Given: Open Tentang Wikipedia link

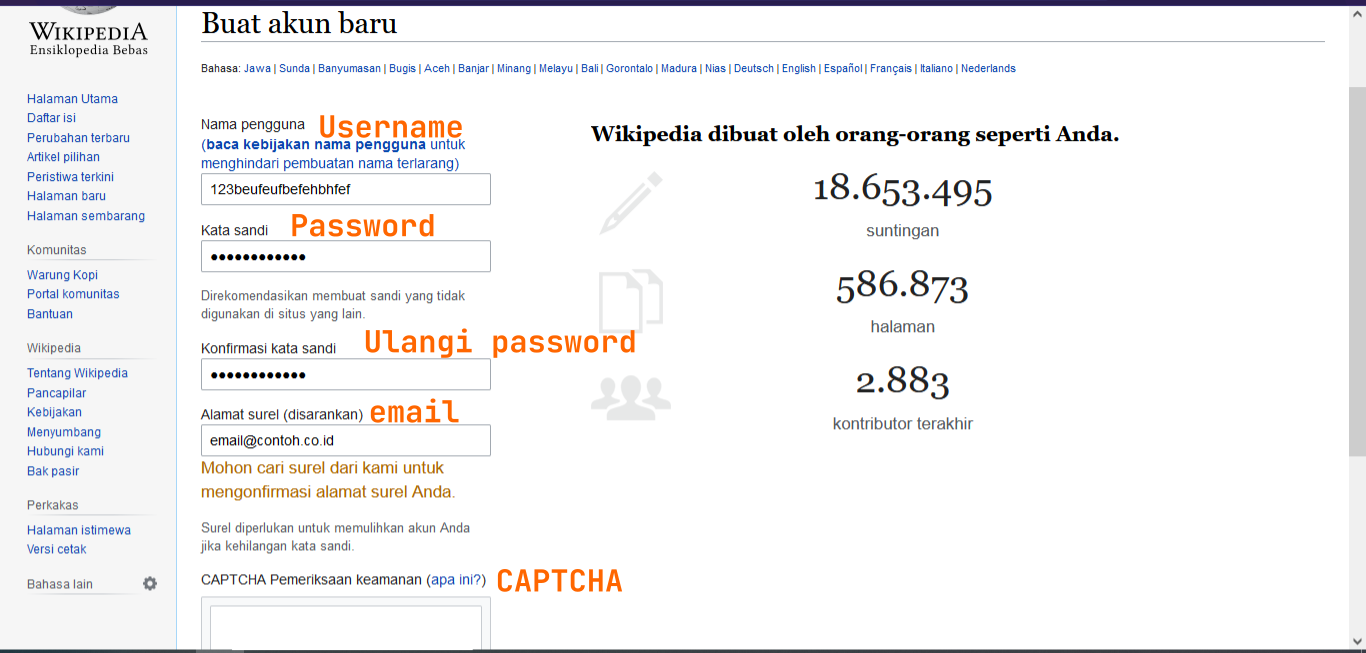Looking at the screenshot, I should coord(77,373).
